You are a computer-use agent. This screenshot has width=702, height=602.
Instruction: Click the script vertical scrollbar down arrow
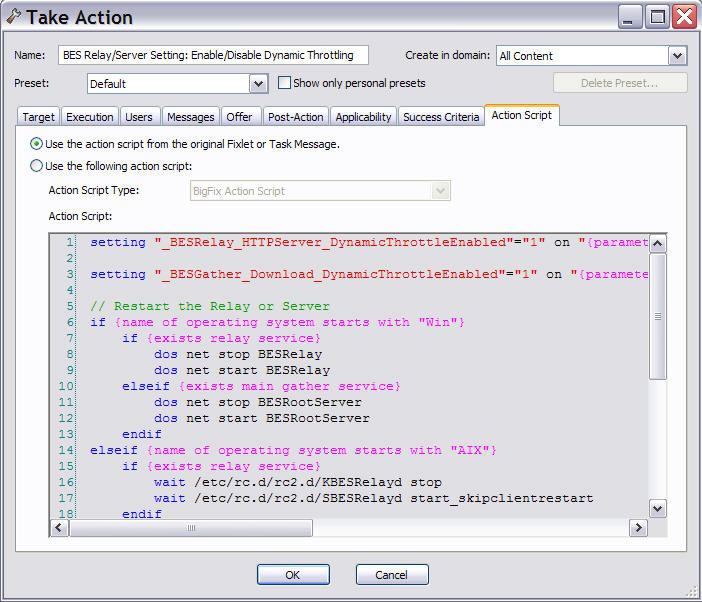point(657,508)
